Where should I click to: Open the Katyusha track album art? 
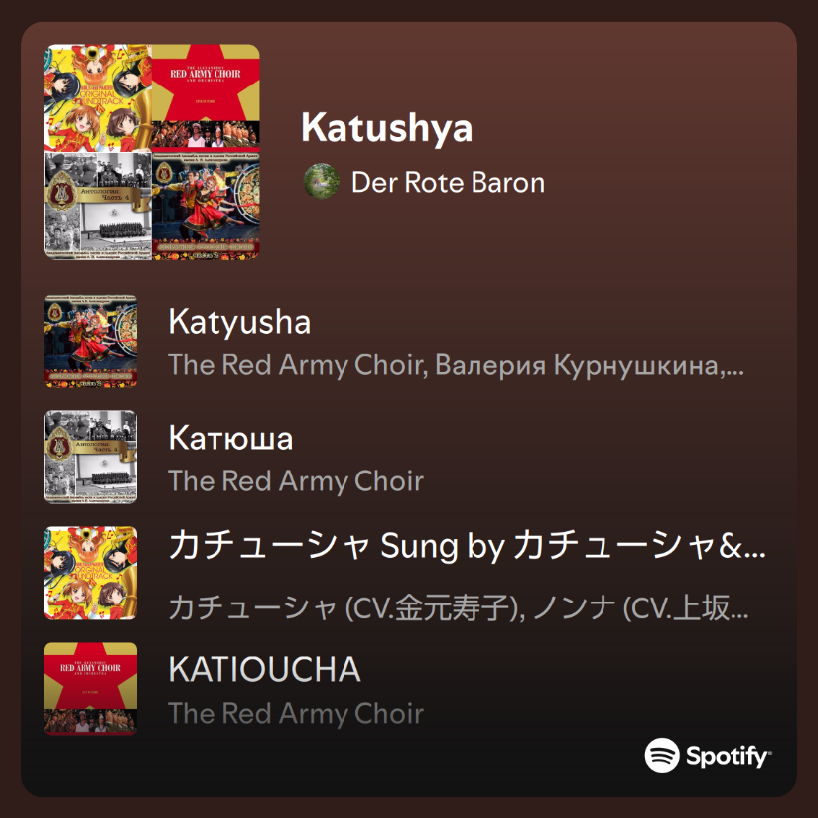91,341
